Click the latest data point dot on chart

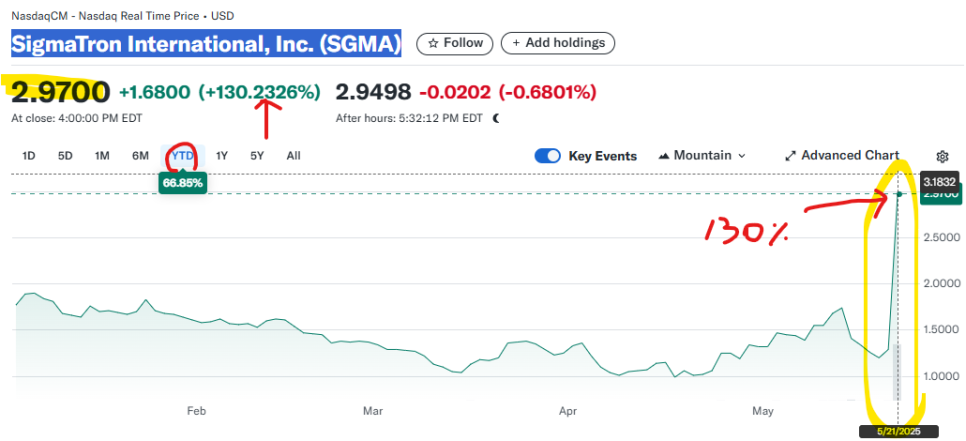tap(899, 194)
